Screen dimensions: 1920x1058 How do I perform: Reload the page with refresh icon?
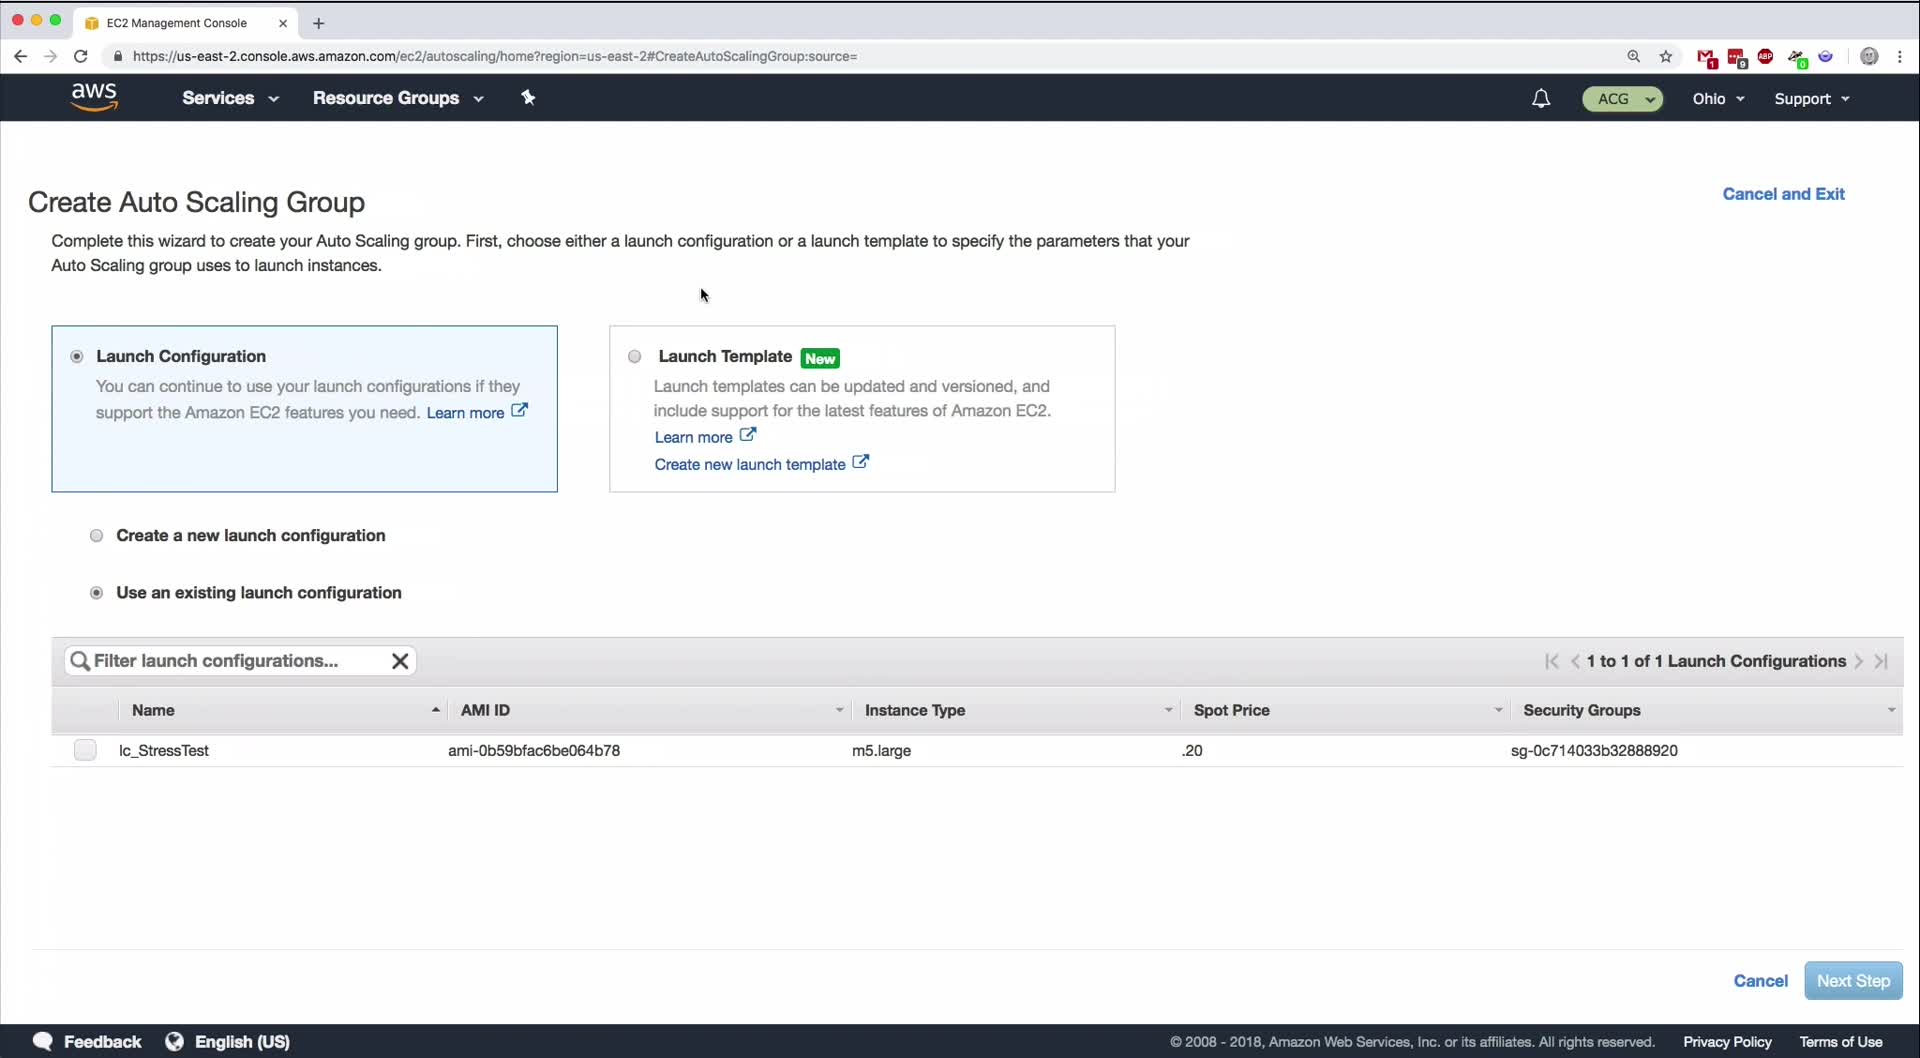[x=81, y=56]
